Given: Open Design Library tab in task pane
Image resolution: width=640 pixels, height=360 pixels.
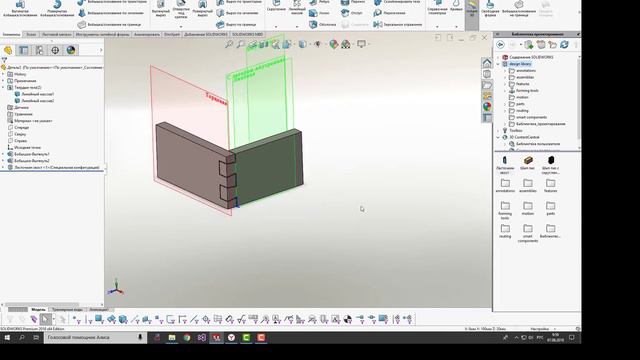Looking at the screenshot, I should point(487,74).
